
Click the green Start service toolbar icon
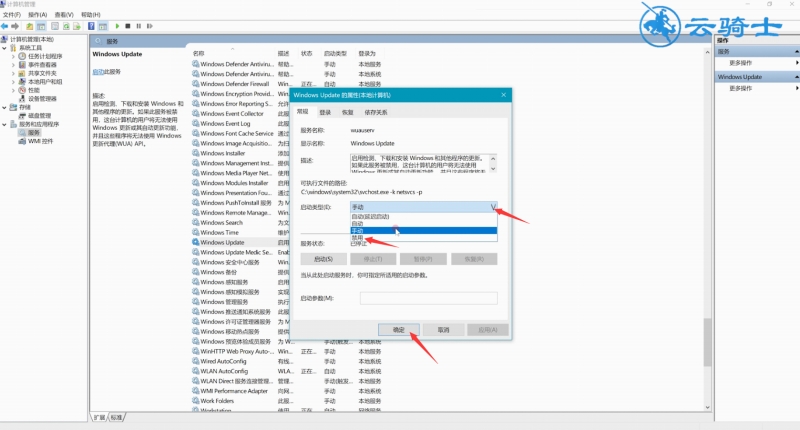117,26
